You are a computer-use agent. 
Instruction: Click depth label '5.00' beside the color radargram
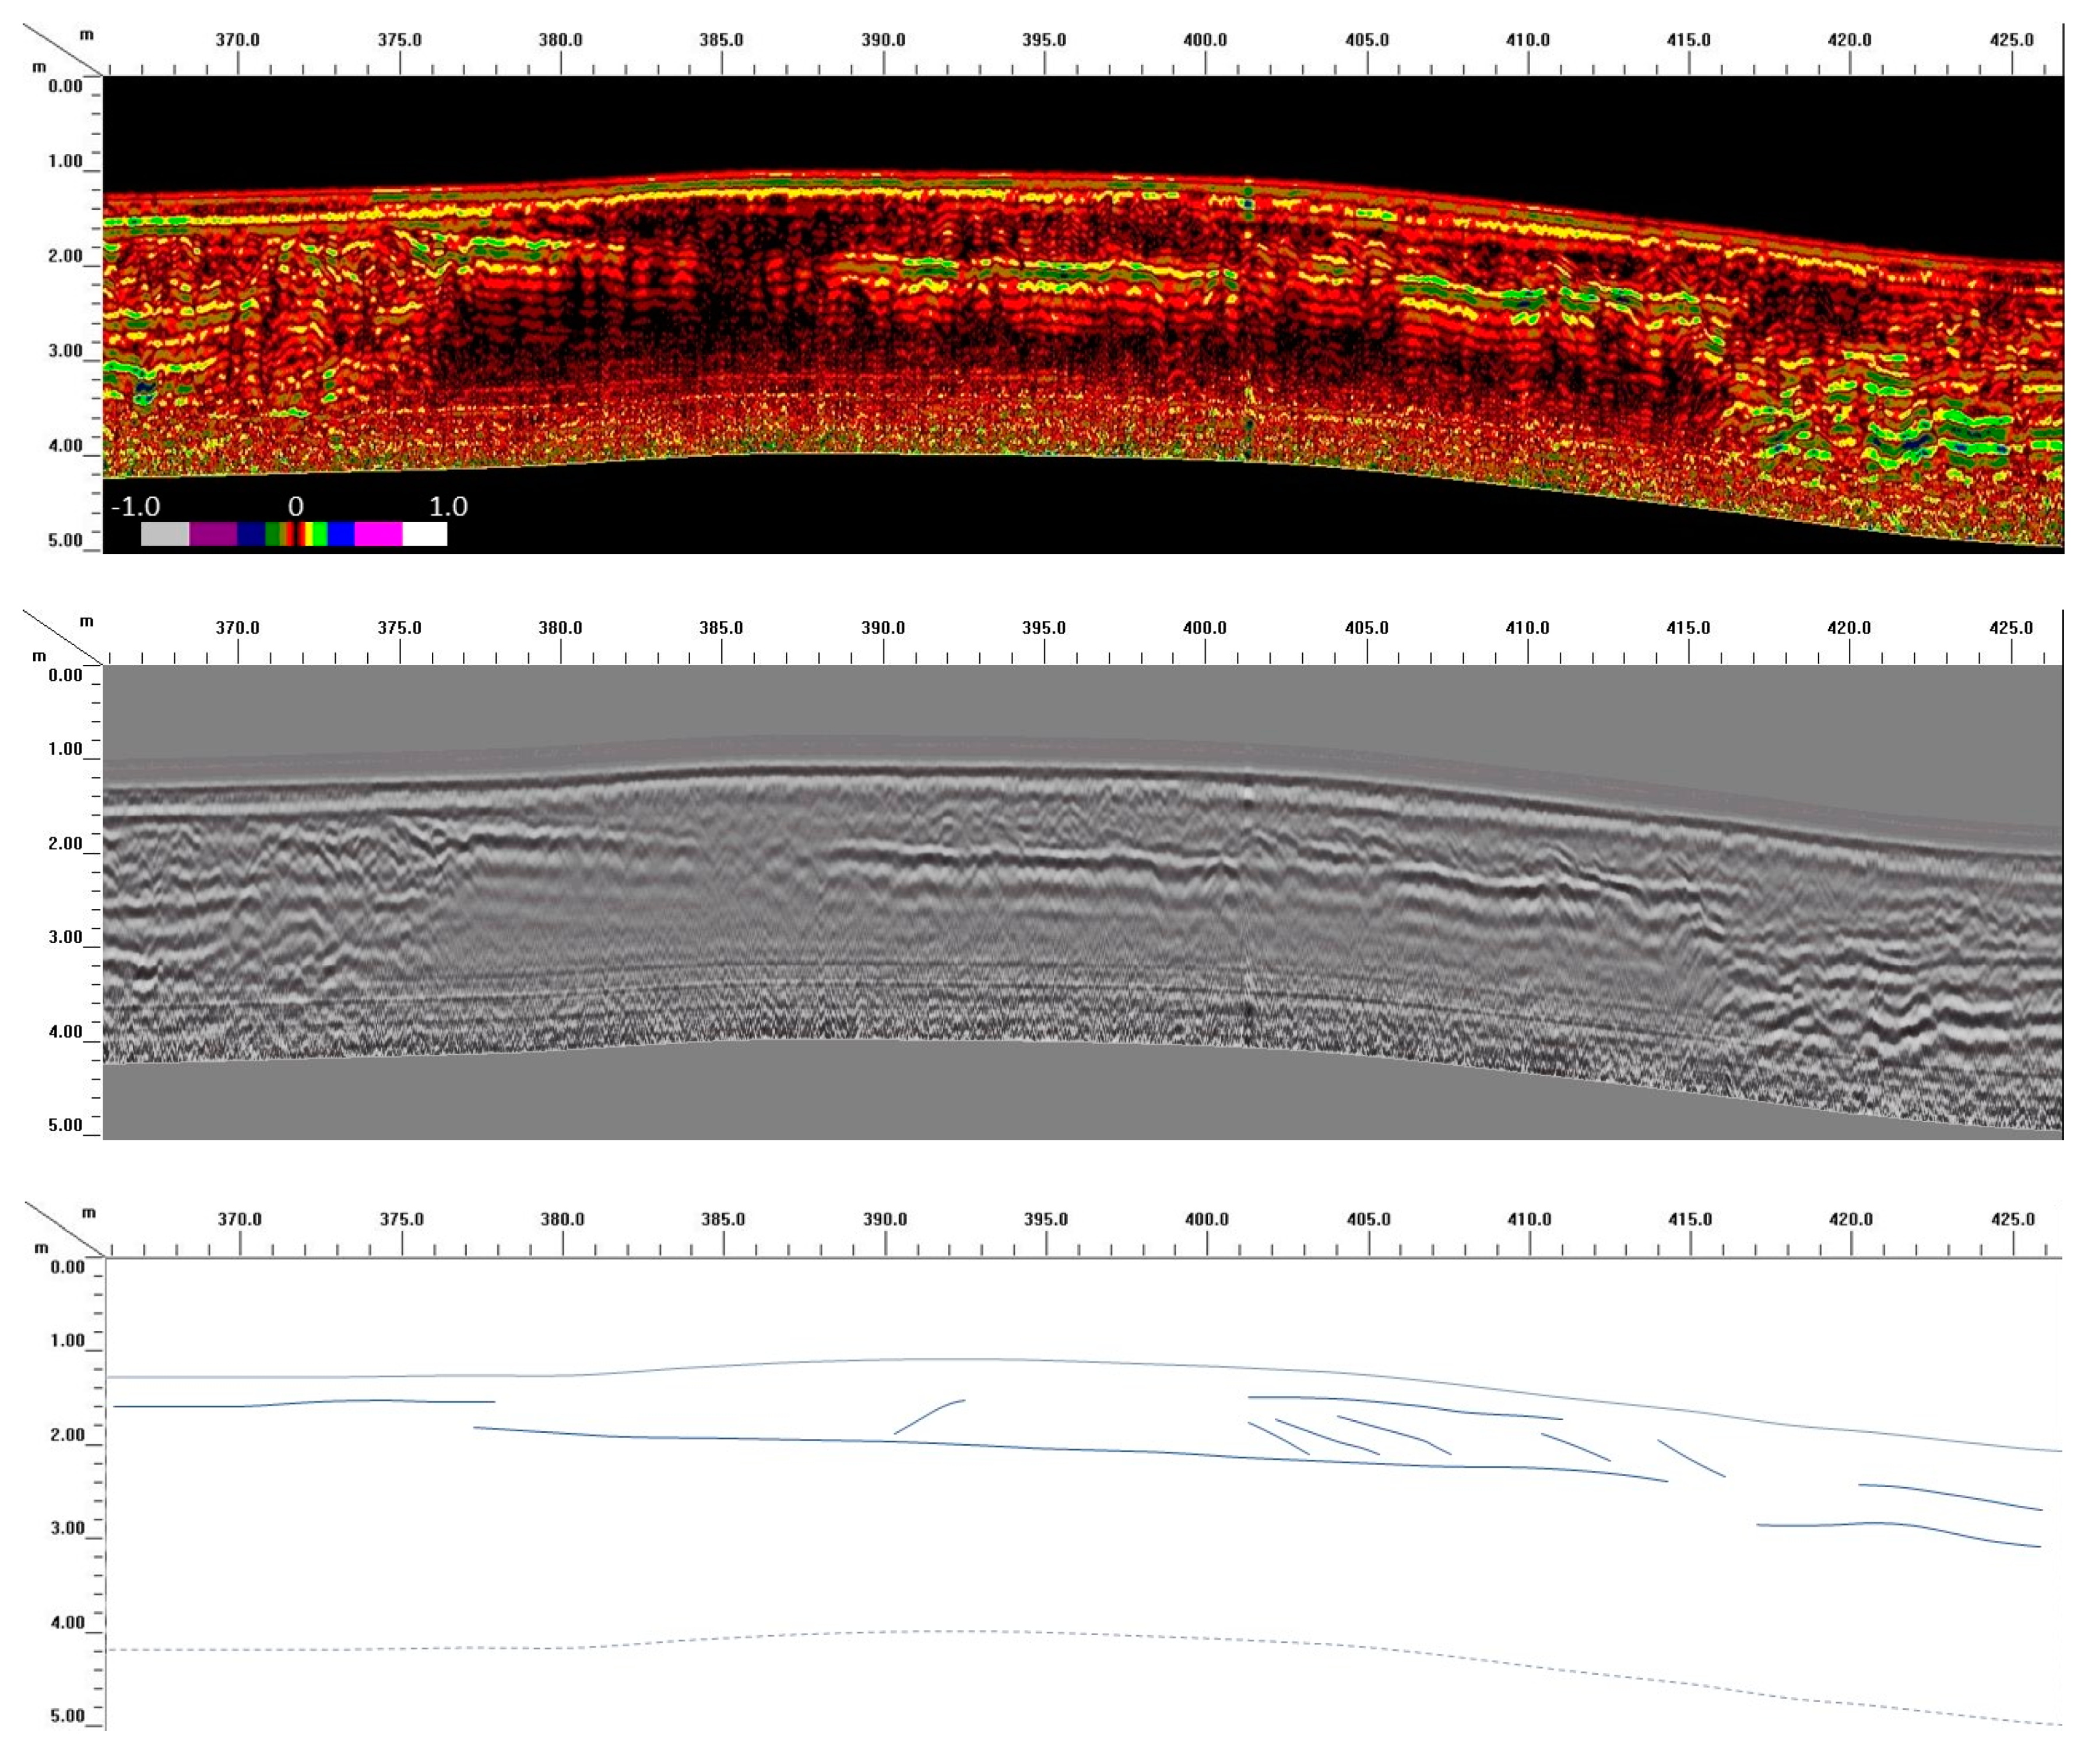(66, 541)
